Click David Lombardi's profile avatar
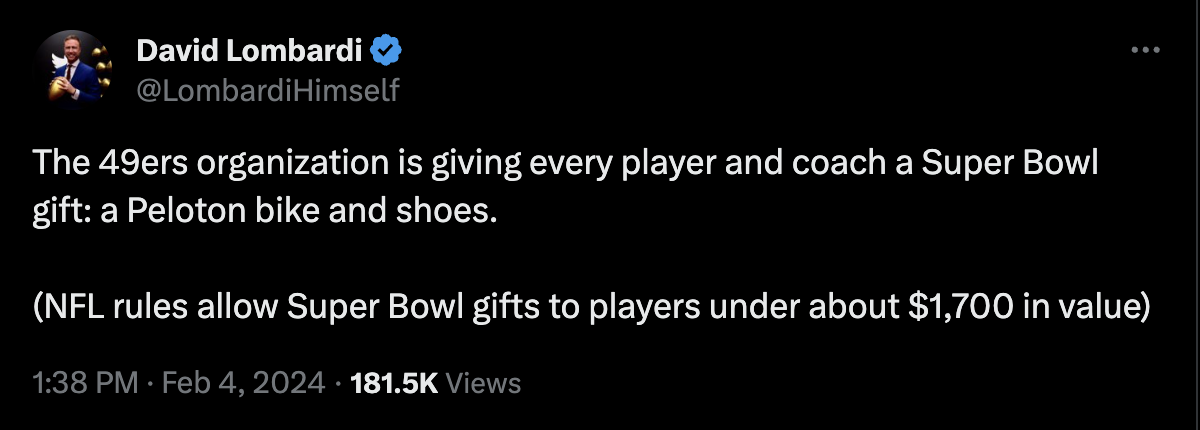1200x430 pixels. 73,67
